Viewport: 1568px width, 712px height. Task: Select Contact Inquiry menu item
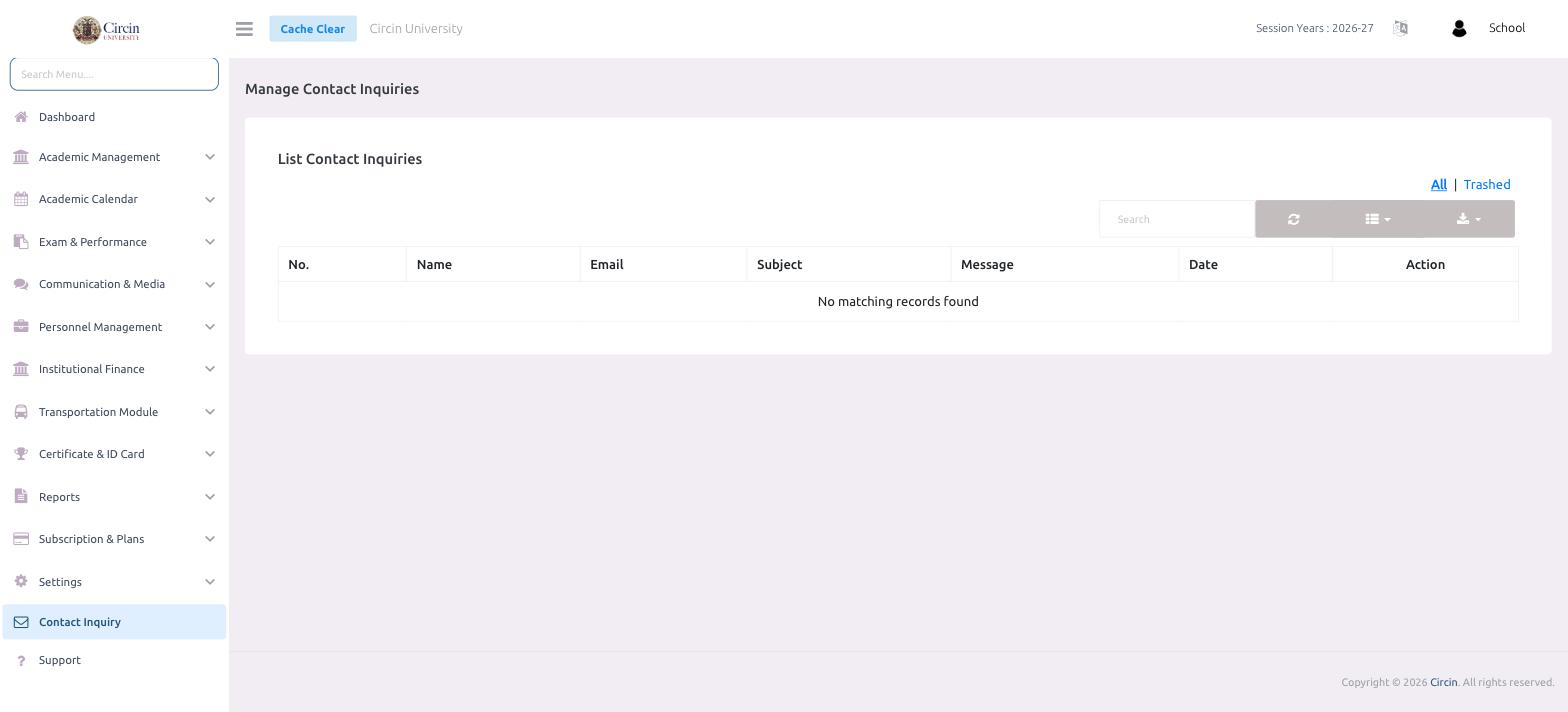click(114, 622)
